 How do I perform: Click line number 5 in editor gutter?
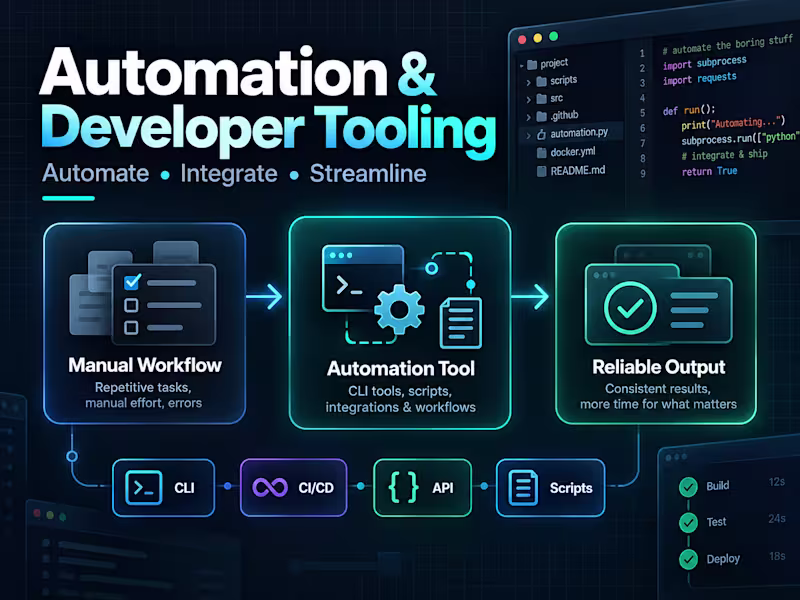pos(642,113)
